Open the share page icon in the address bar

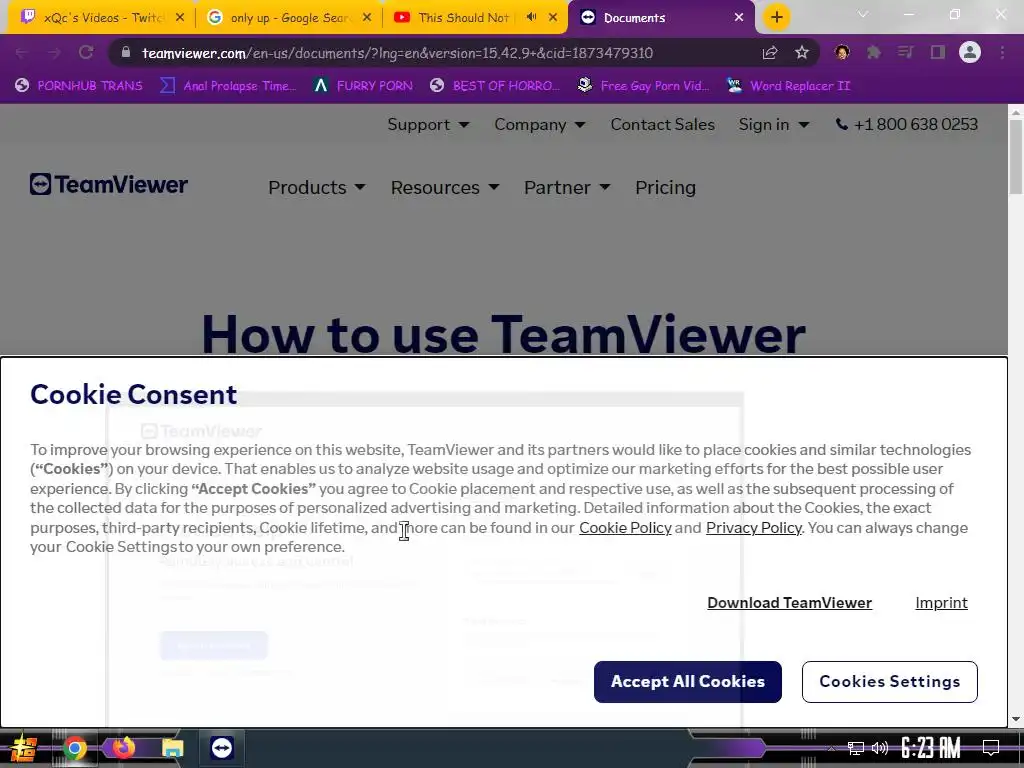click(770, 52)
